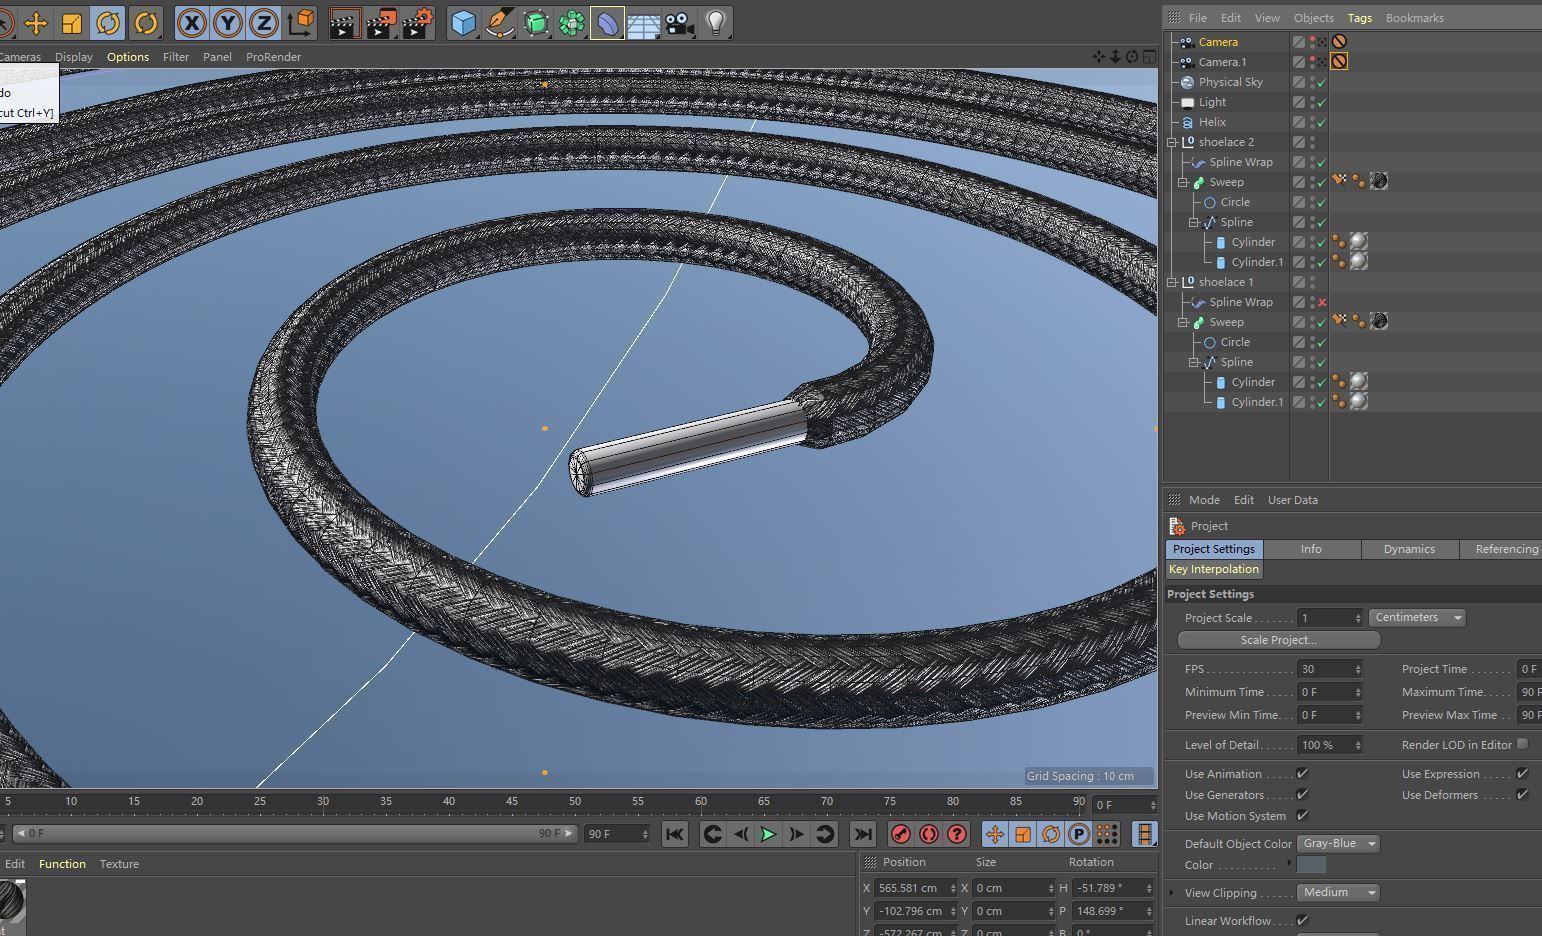Image resolution: width=1542 pixels, height=936 pixels.
Task: Collapse the shoelace 2 group
Action: click(x=1172, y=142)
